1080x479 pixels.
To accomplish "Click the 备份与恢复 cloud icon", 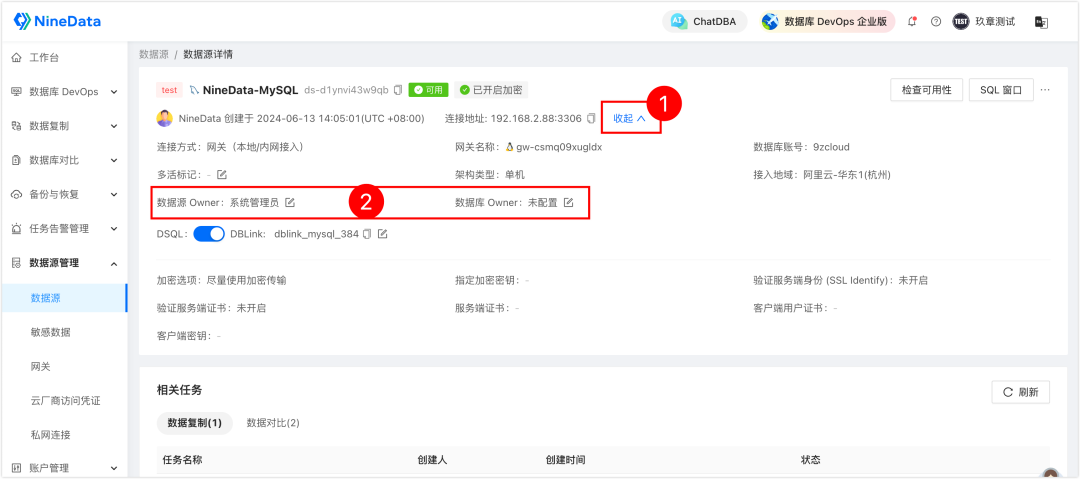I will (17, 194).
